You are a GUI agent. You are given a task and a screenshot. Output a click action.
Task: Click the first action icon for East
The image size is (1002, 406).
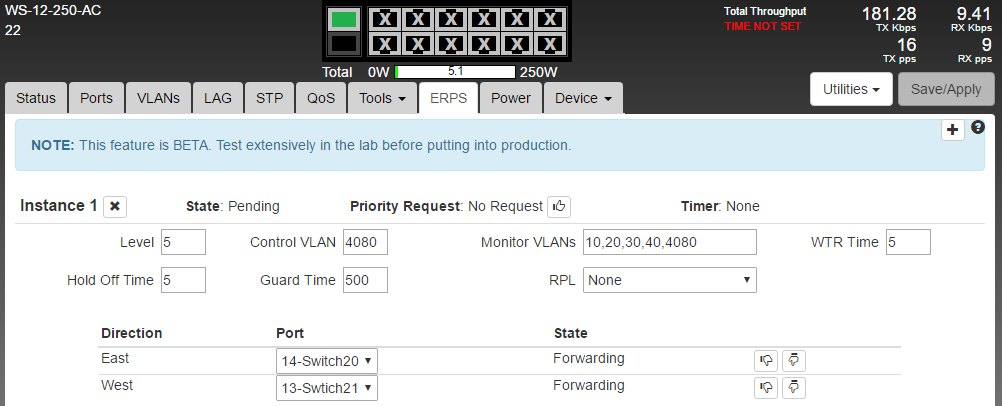[766, 360]
